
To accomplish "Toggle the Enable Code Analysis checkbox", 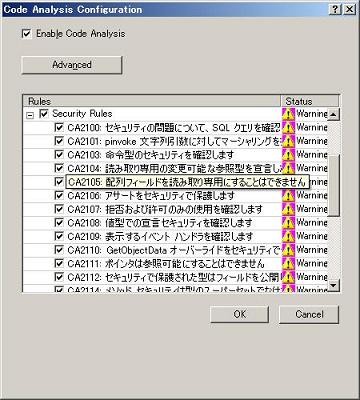I will pyautogui.click(x=27, y=34).
